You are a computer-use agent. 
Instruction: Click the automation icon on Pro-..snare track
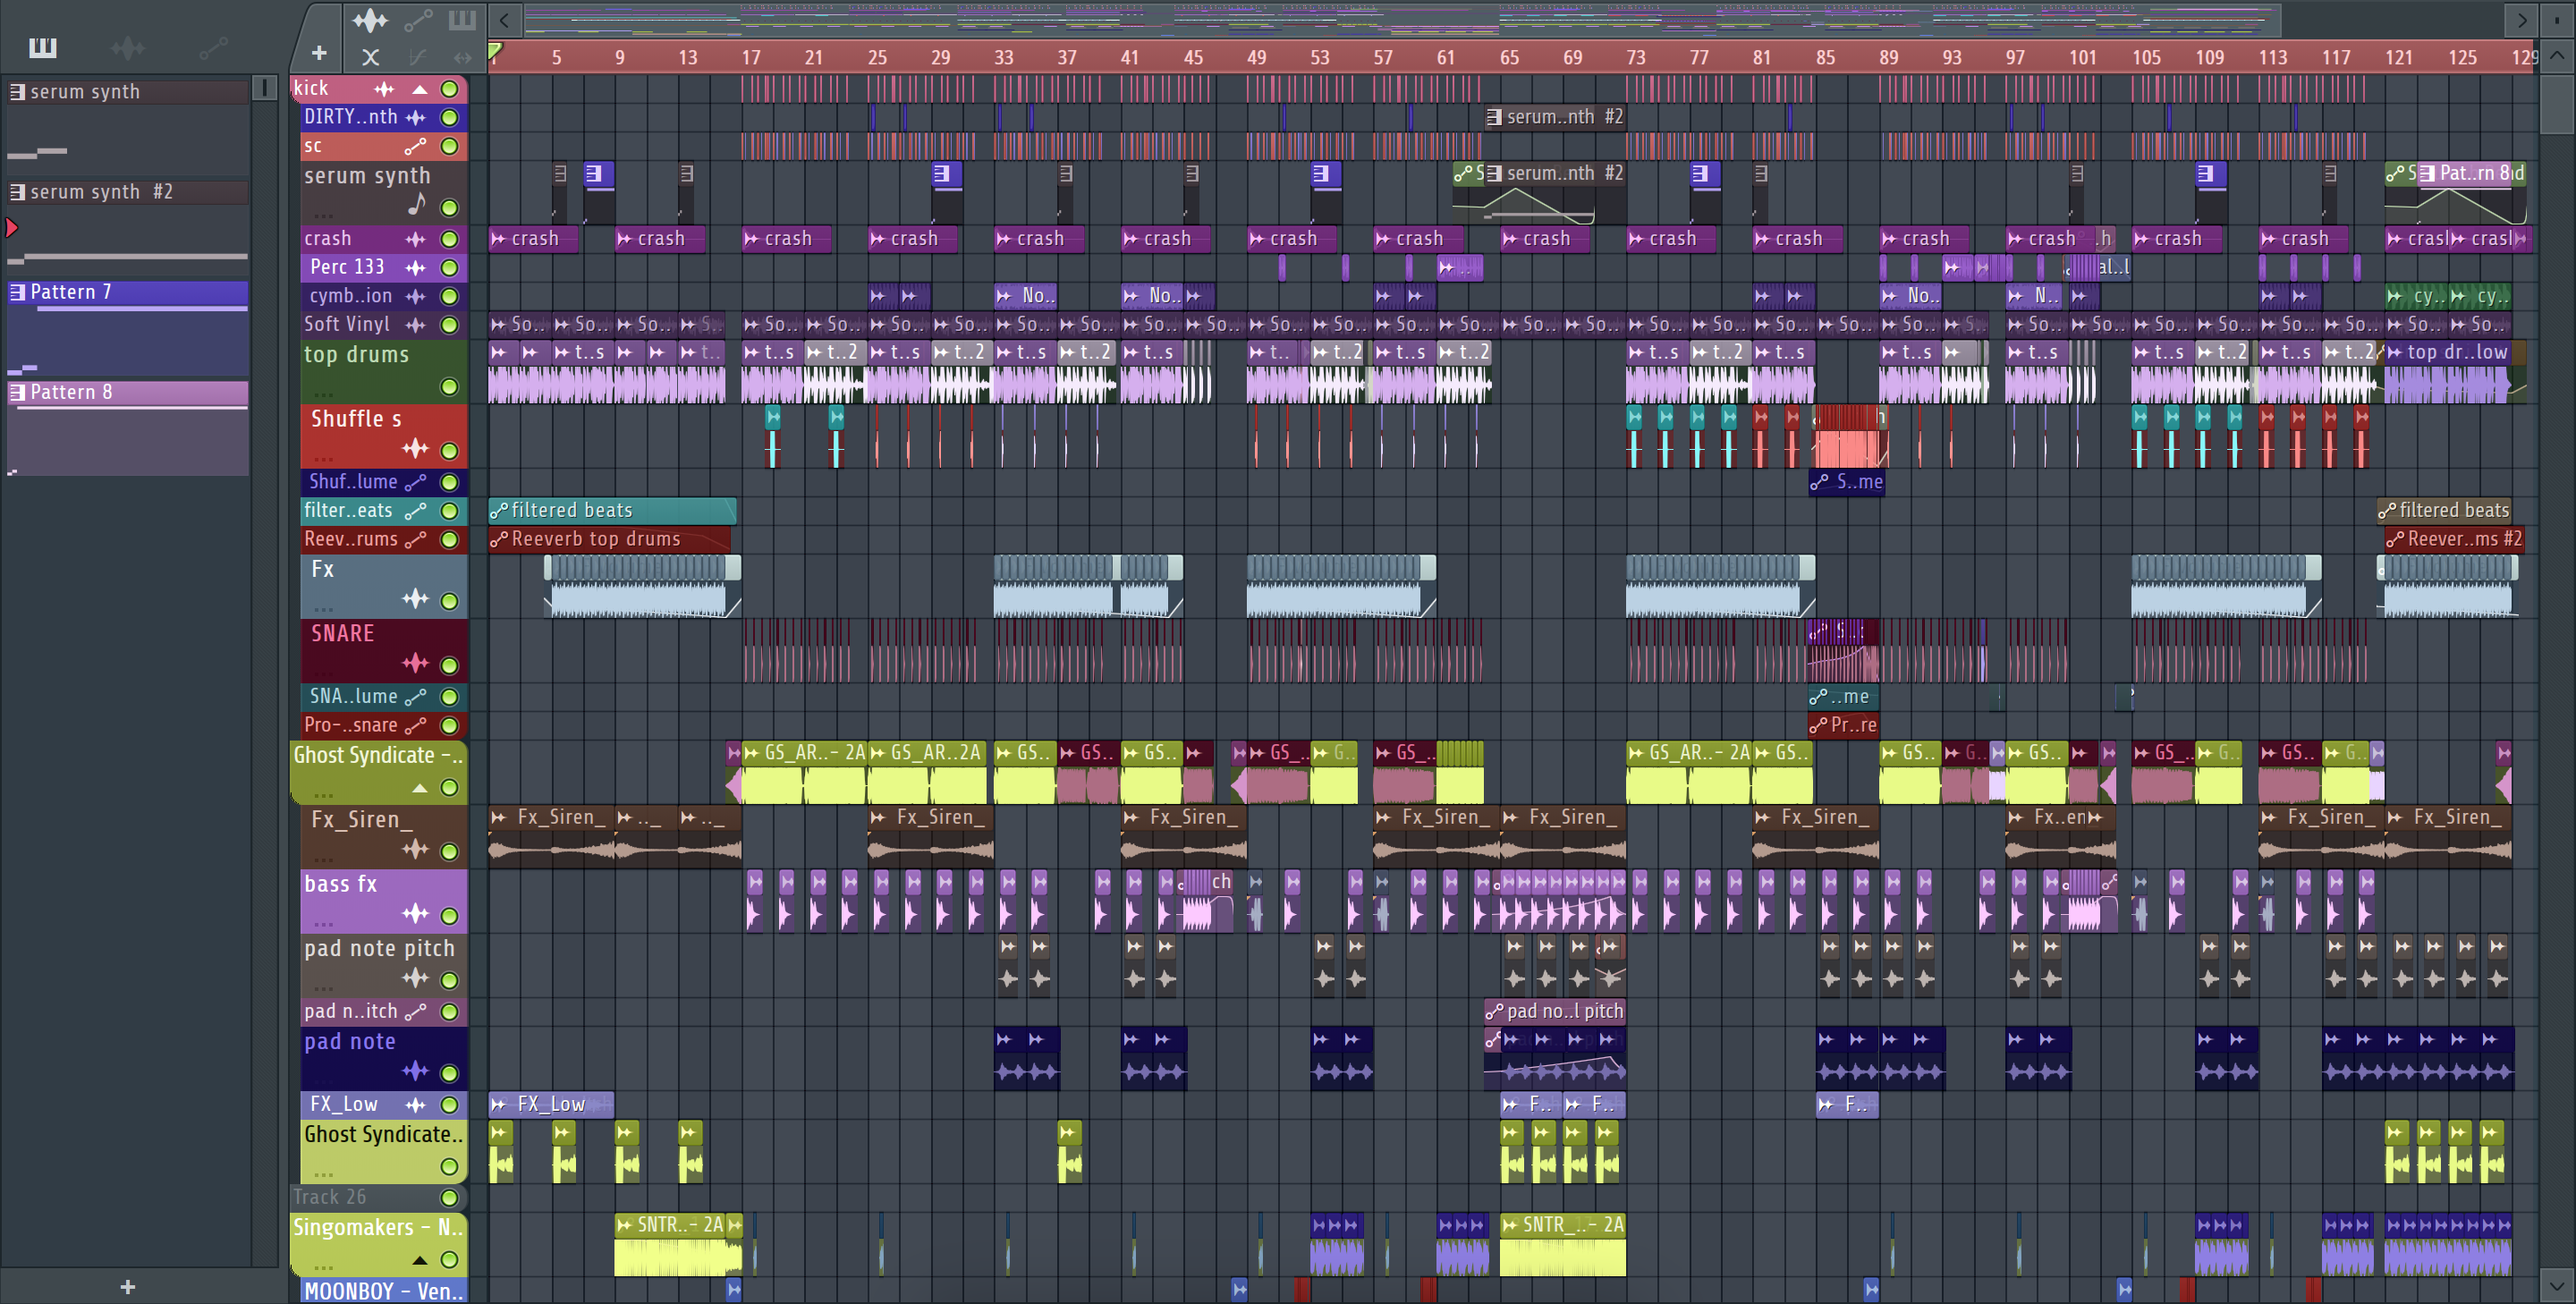coord(415,725)
